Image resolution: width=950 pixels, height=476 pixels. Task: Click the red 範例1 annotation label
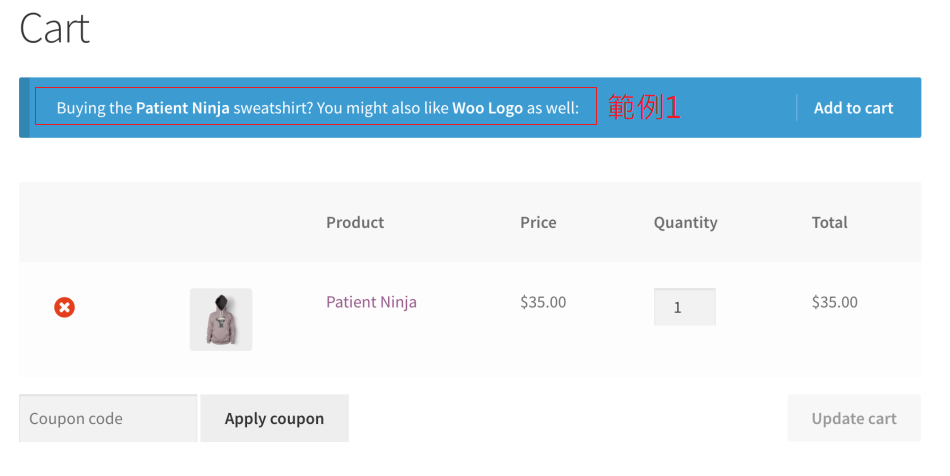coord(644,107)
